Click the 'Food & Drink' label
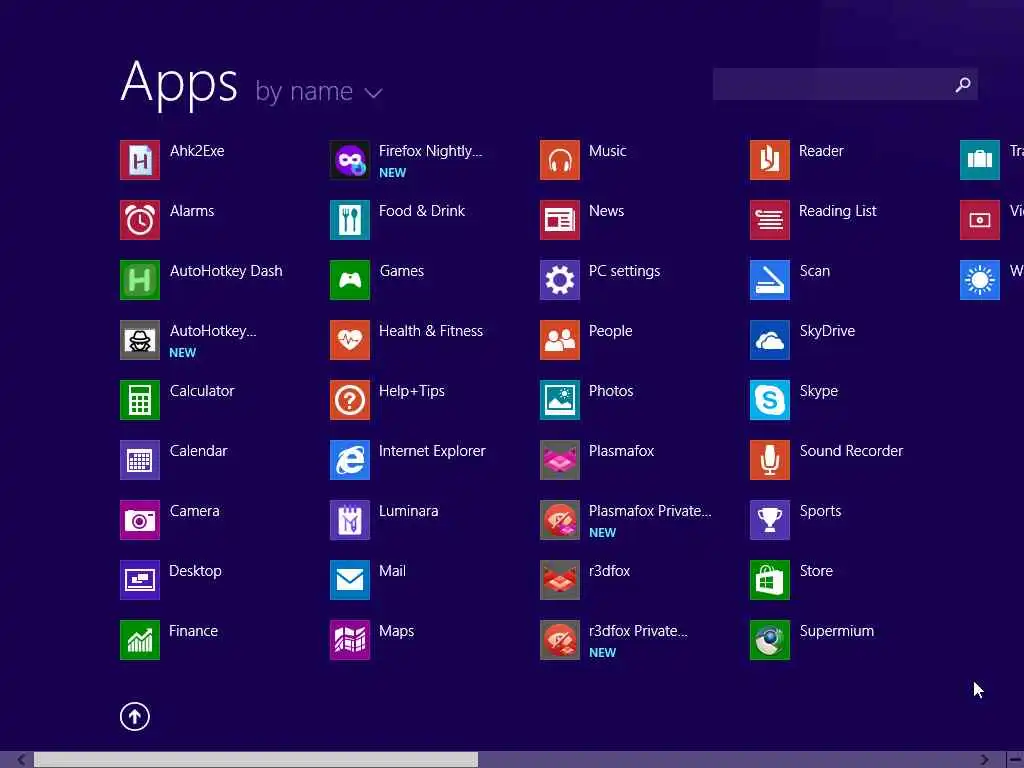Image resolution: width=1024 pixels, height=768 pixels. point(422,211)
